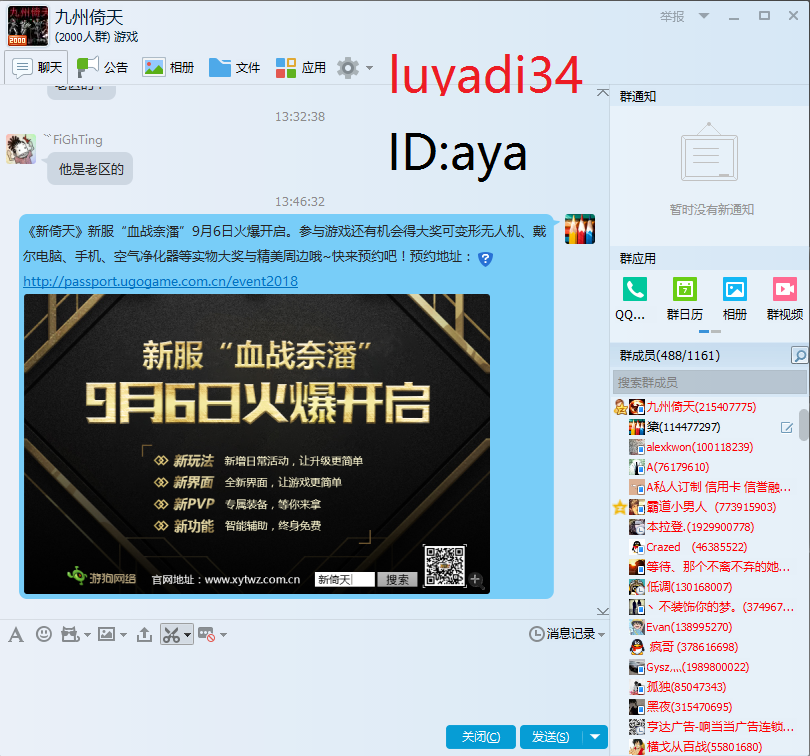Click the colored pencils sender avatar
This screenshot has height=756, width=810.
coord(580,228)
